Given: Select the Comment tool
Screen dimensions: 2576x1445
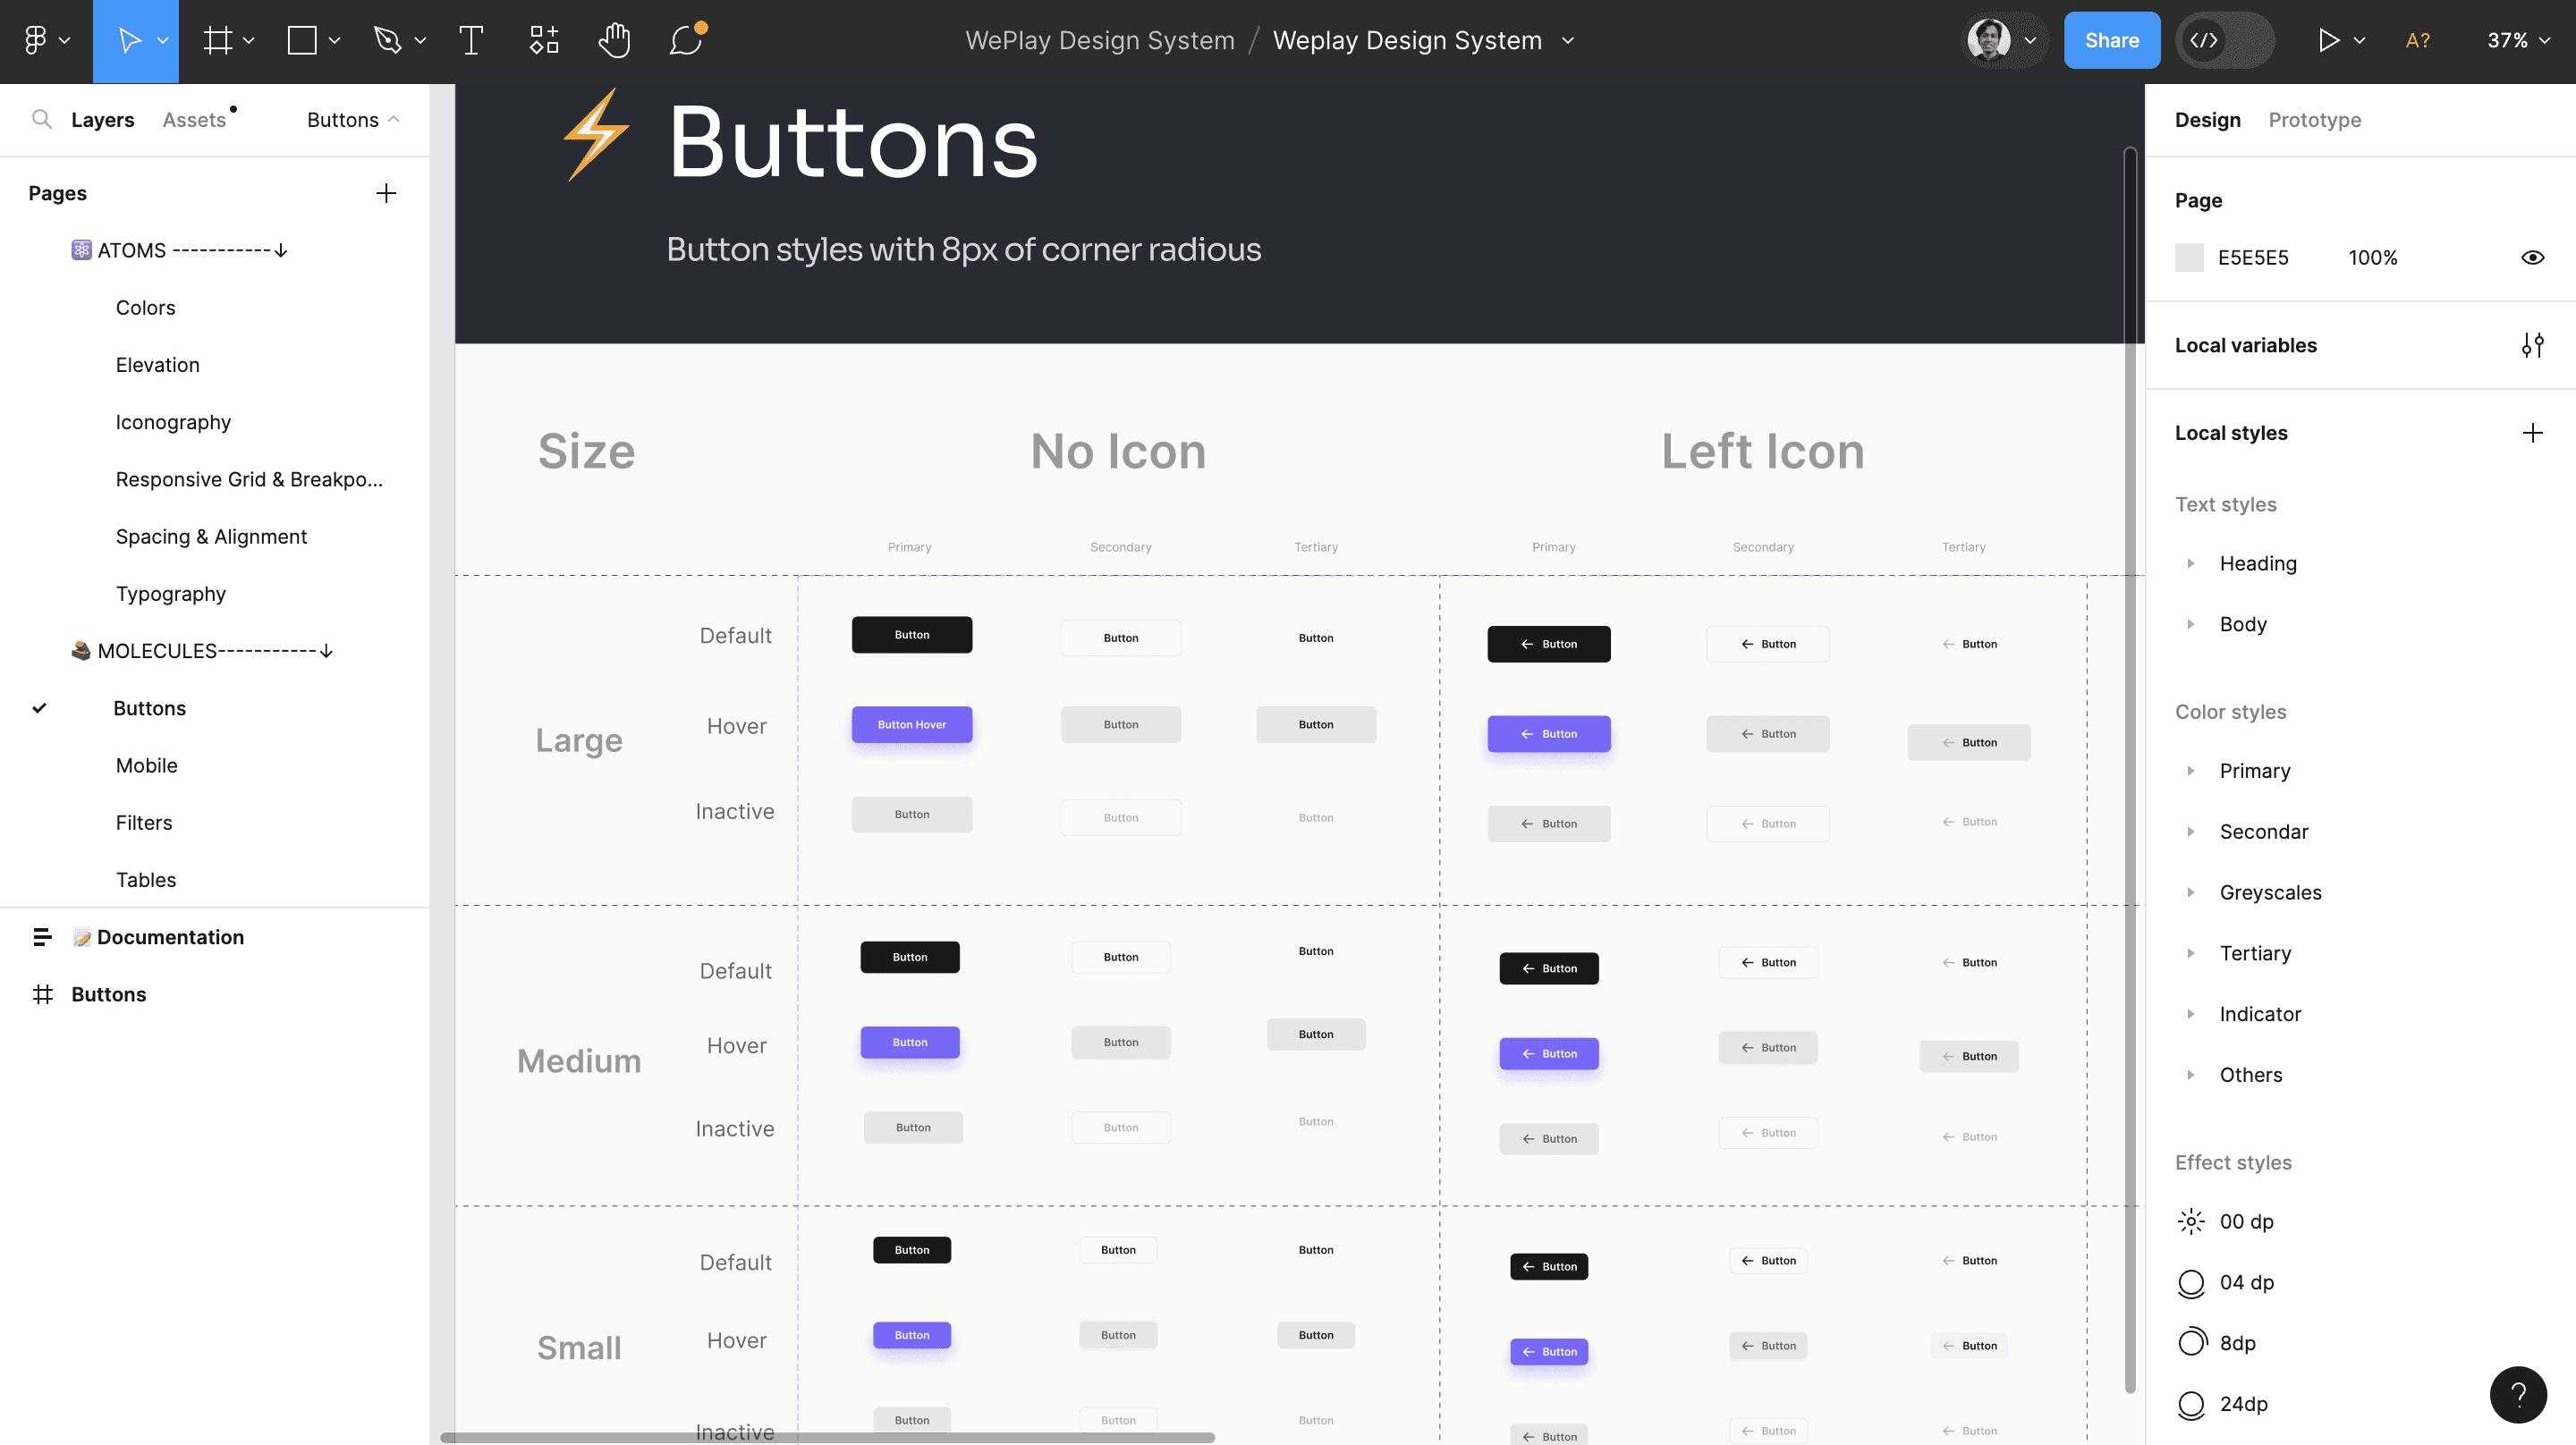Looking at the screenshot, I should (x=686, y=40).
